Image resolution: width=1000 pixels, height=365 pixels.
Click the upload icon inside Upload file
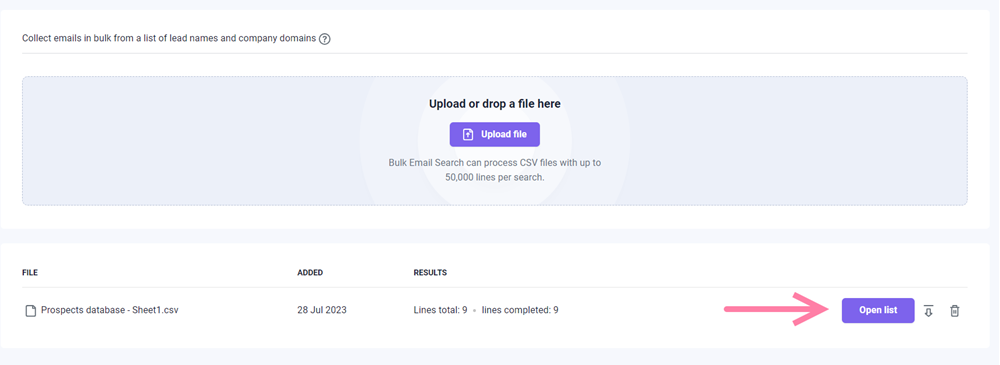(468, 135)
